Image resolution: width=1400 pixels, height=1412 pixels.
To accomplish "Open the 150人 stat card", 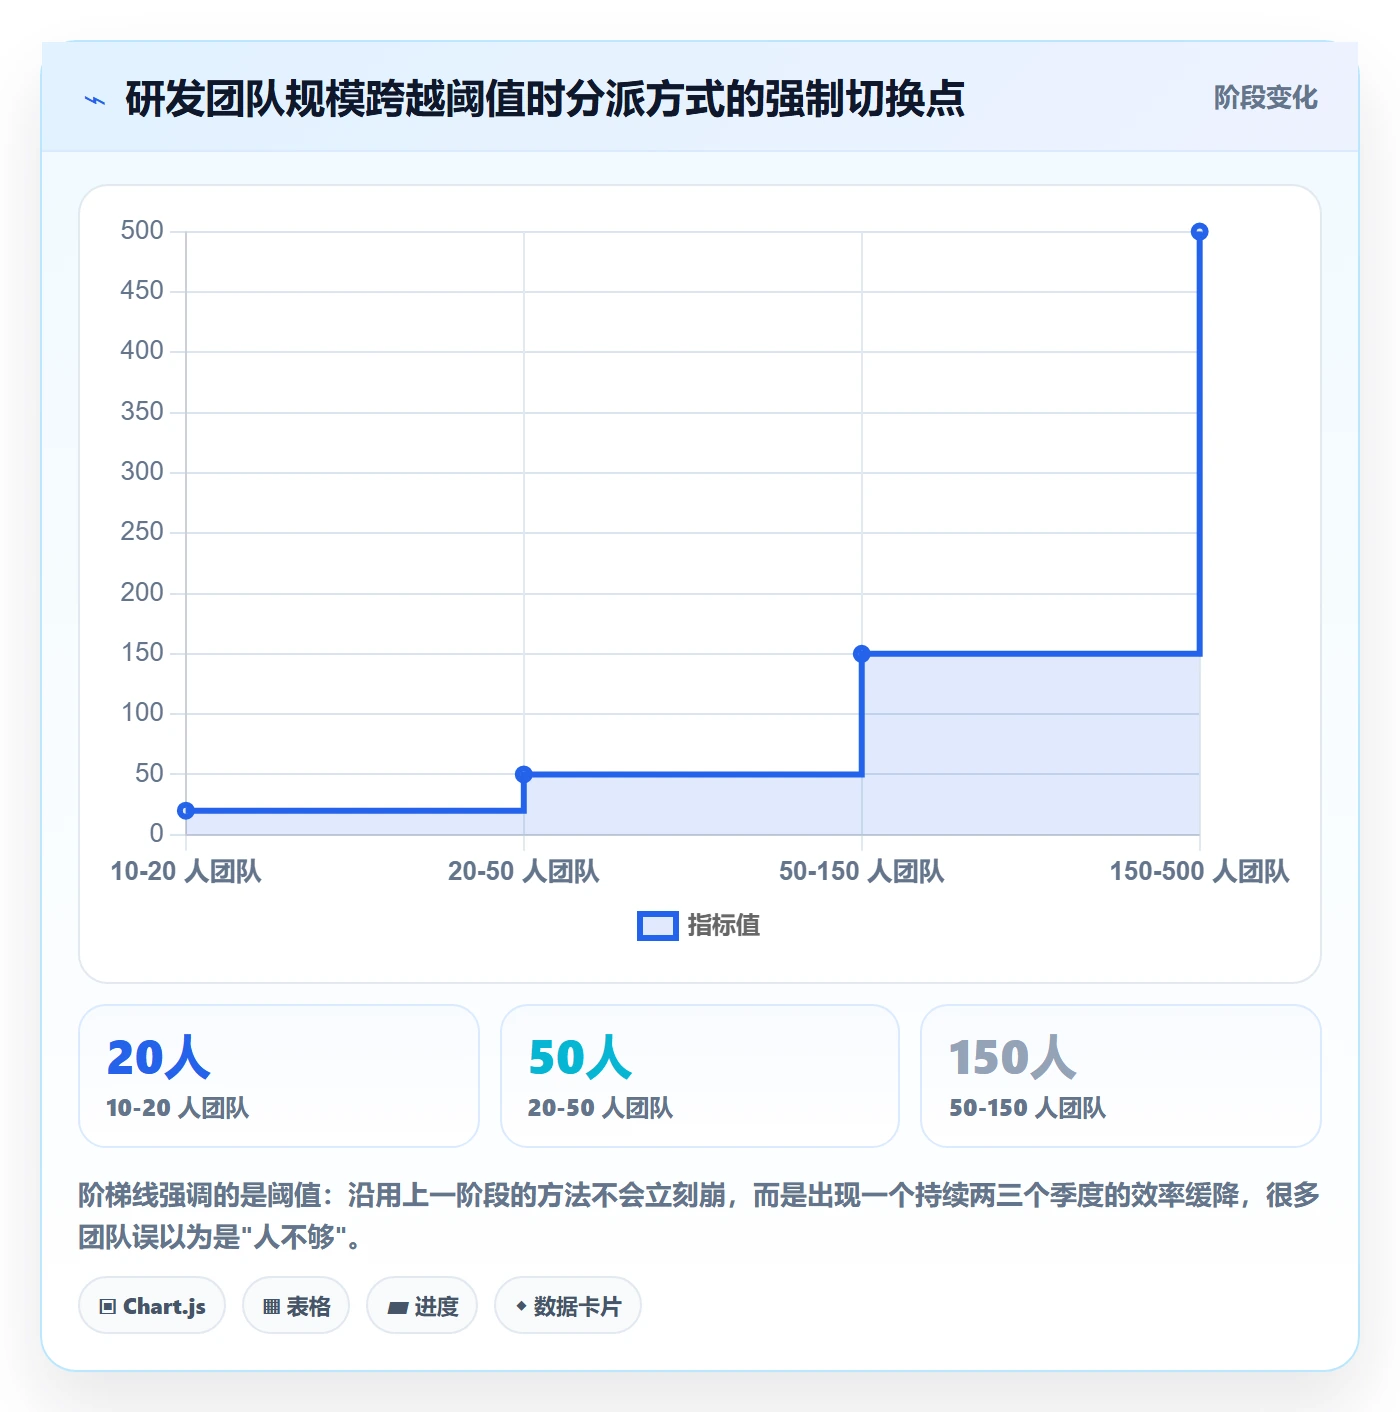I will 1121,1076.
